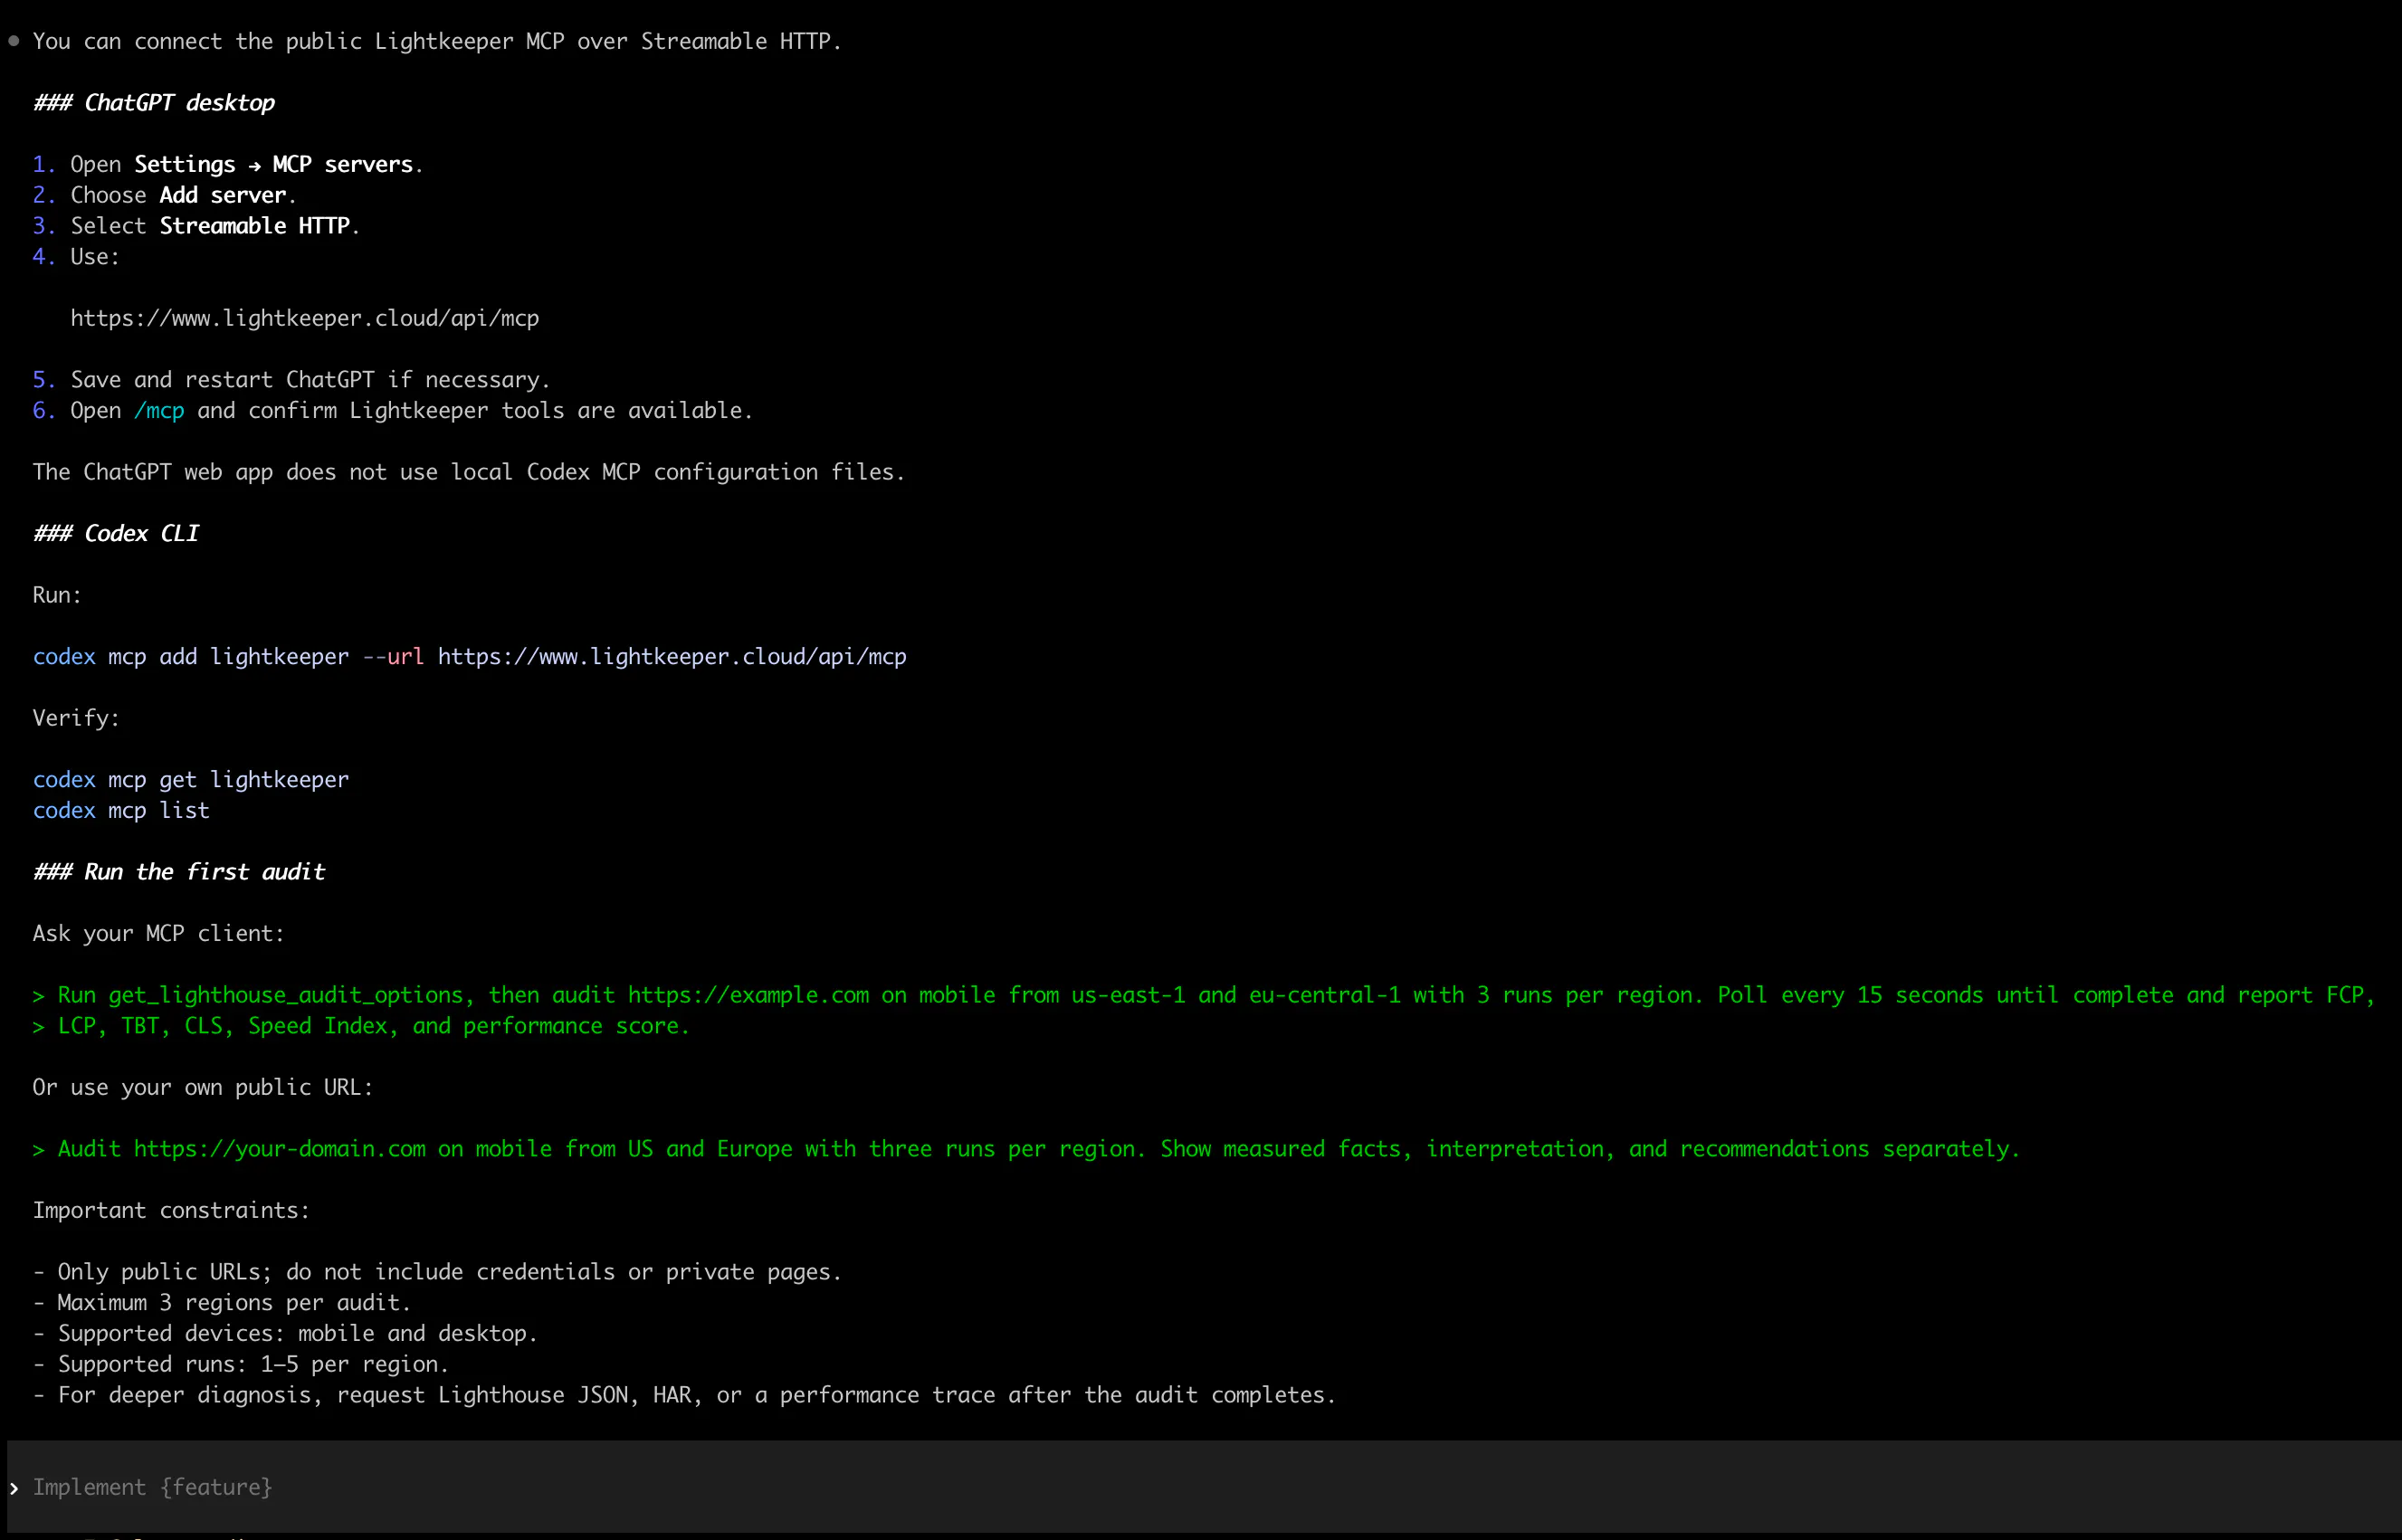Click 'get_lighthouse_audit_options' in the green prompt
The width and height of the screenshot is (2402, 1540).
pos(286,995)
